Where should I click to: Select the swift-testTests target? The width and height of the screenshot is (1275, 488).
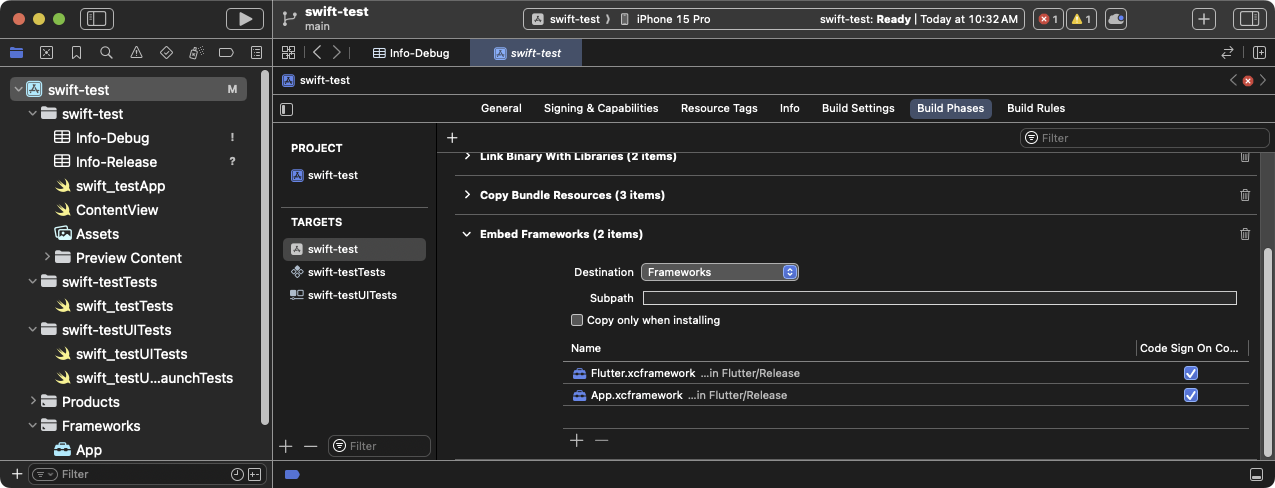(x=346, y=272)
